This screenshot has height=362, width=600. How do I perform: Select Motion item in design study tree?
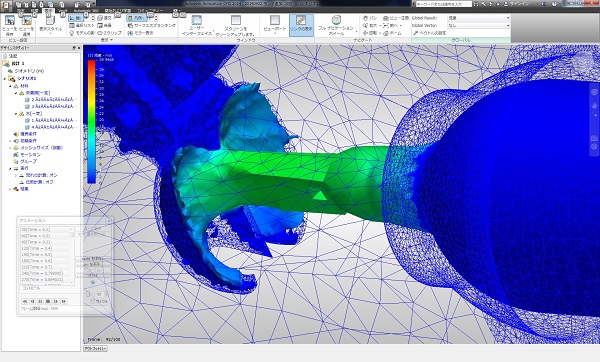point(30,155)
